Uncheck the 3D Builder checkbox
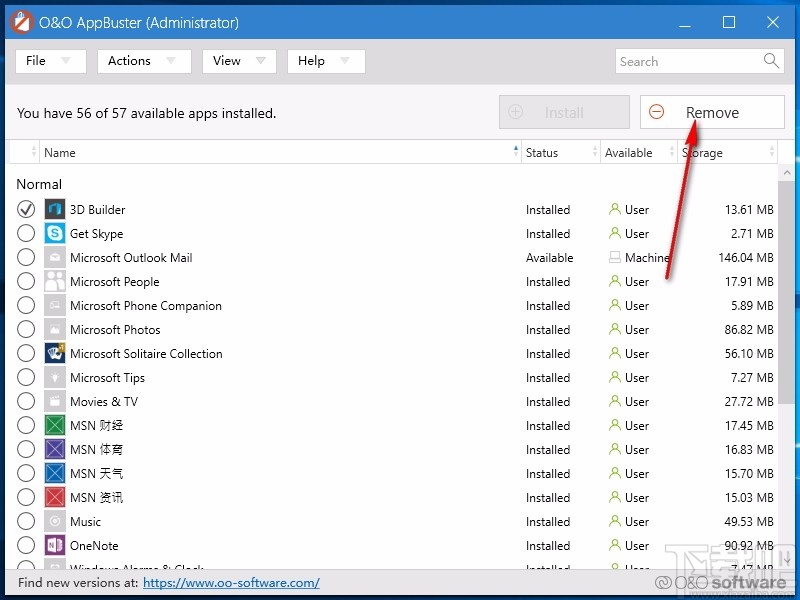Screen dimensions: 800x600 [25, 209]
